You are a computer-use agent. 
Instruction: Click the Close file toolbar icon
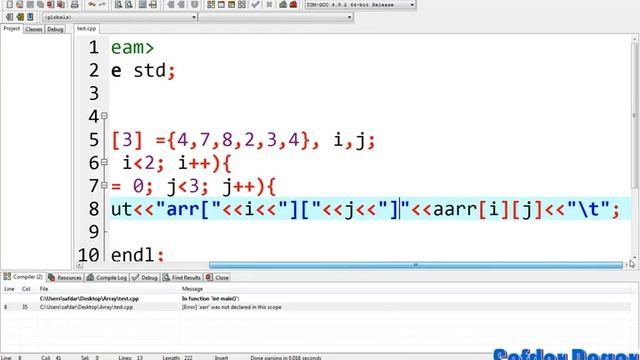click(x=50, y=4)
